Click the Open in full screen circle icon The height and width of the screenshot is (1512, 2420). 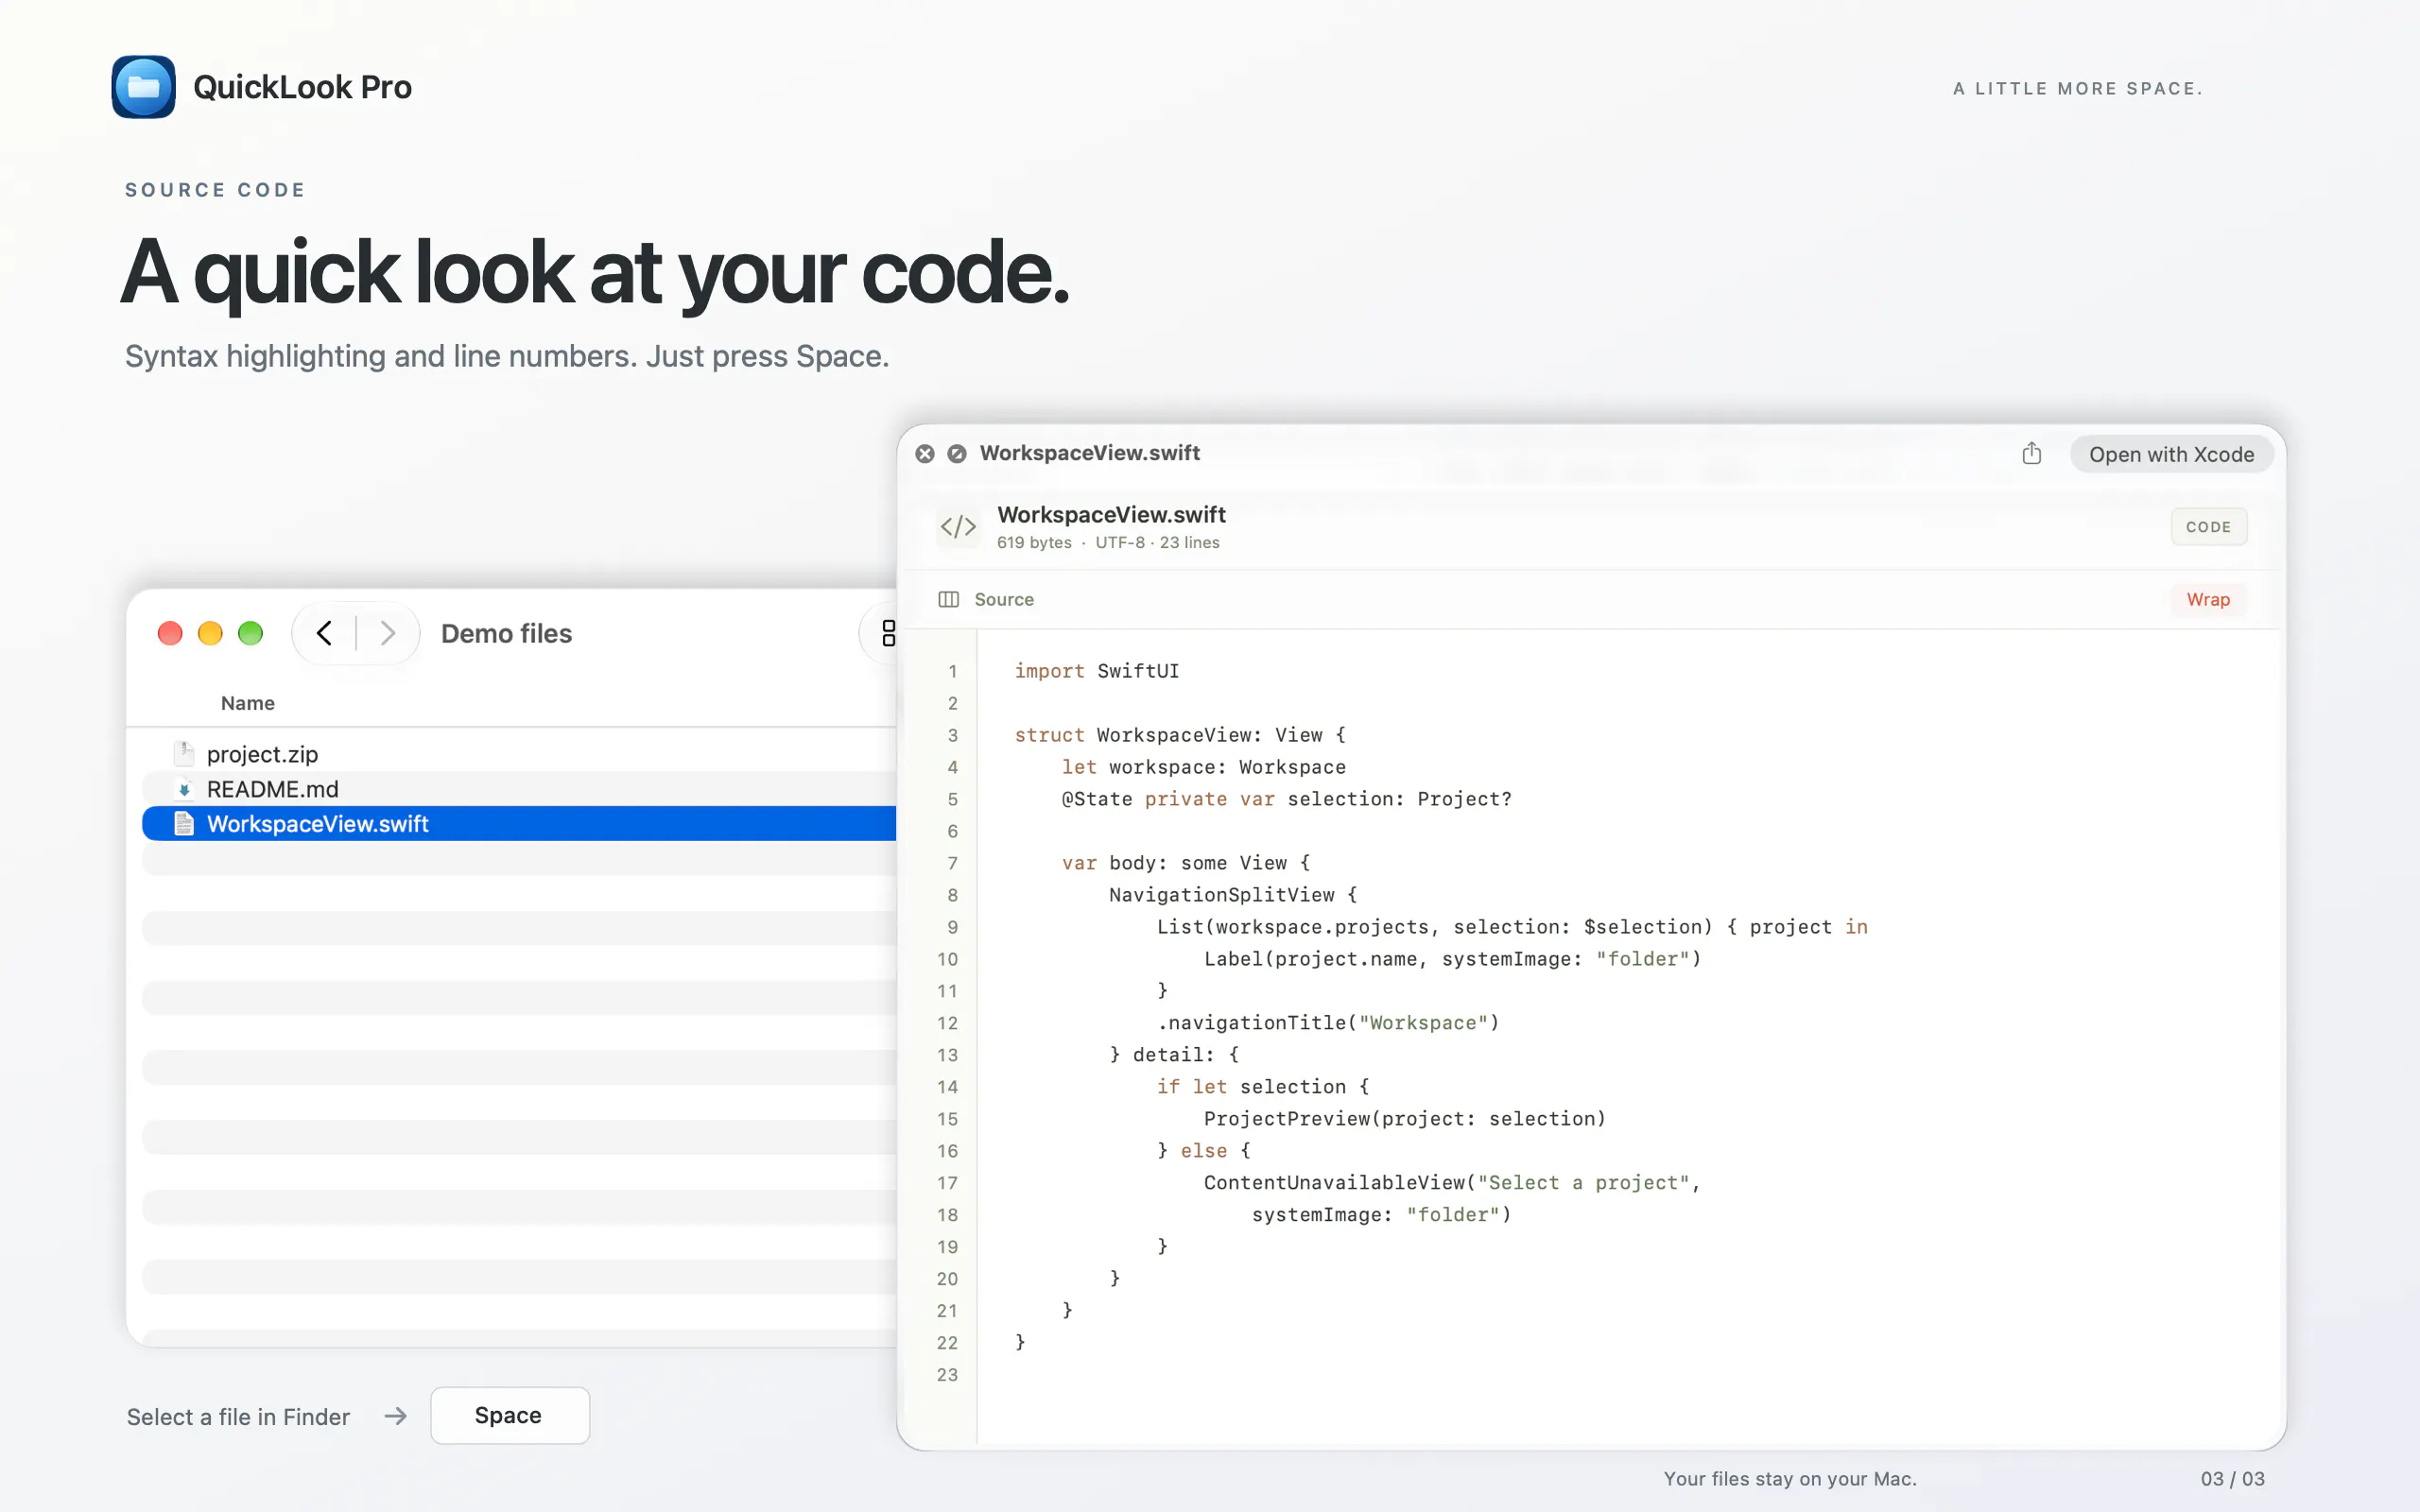[x=957, y=454]
